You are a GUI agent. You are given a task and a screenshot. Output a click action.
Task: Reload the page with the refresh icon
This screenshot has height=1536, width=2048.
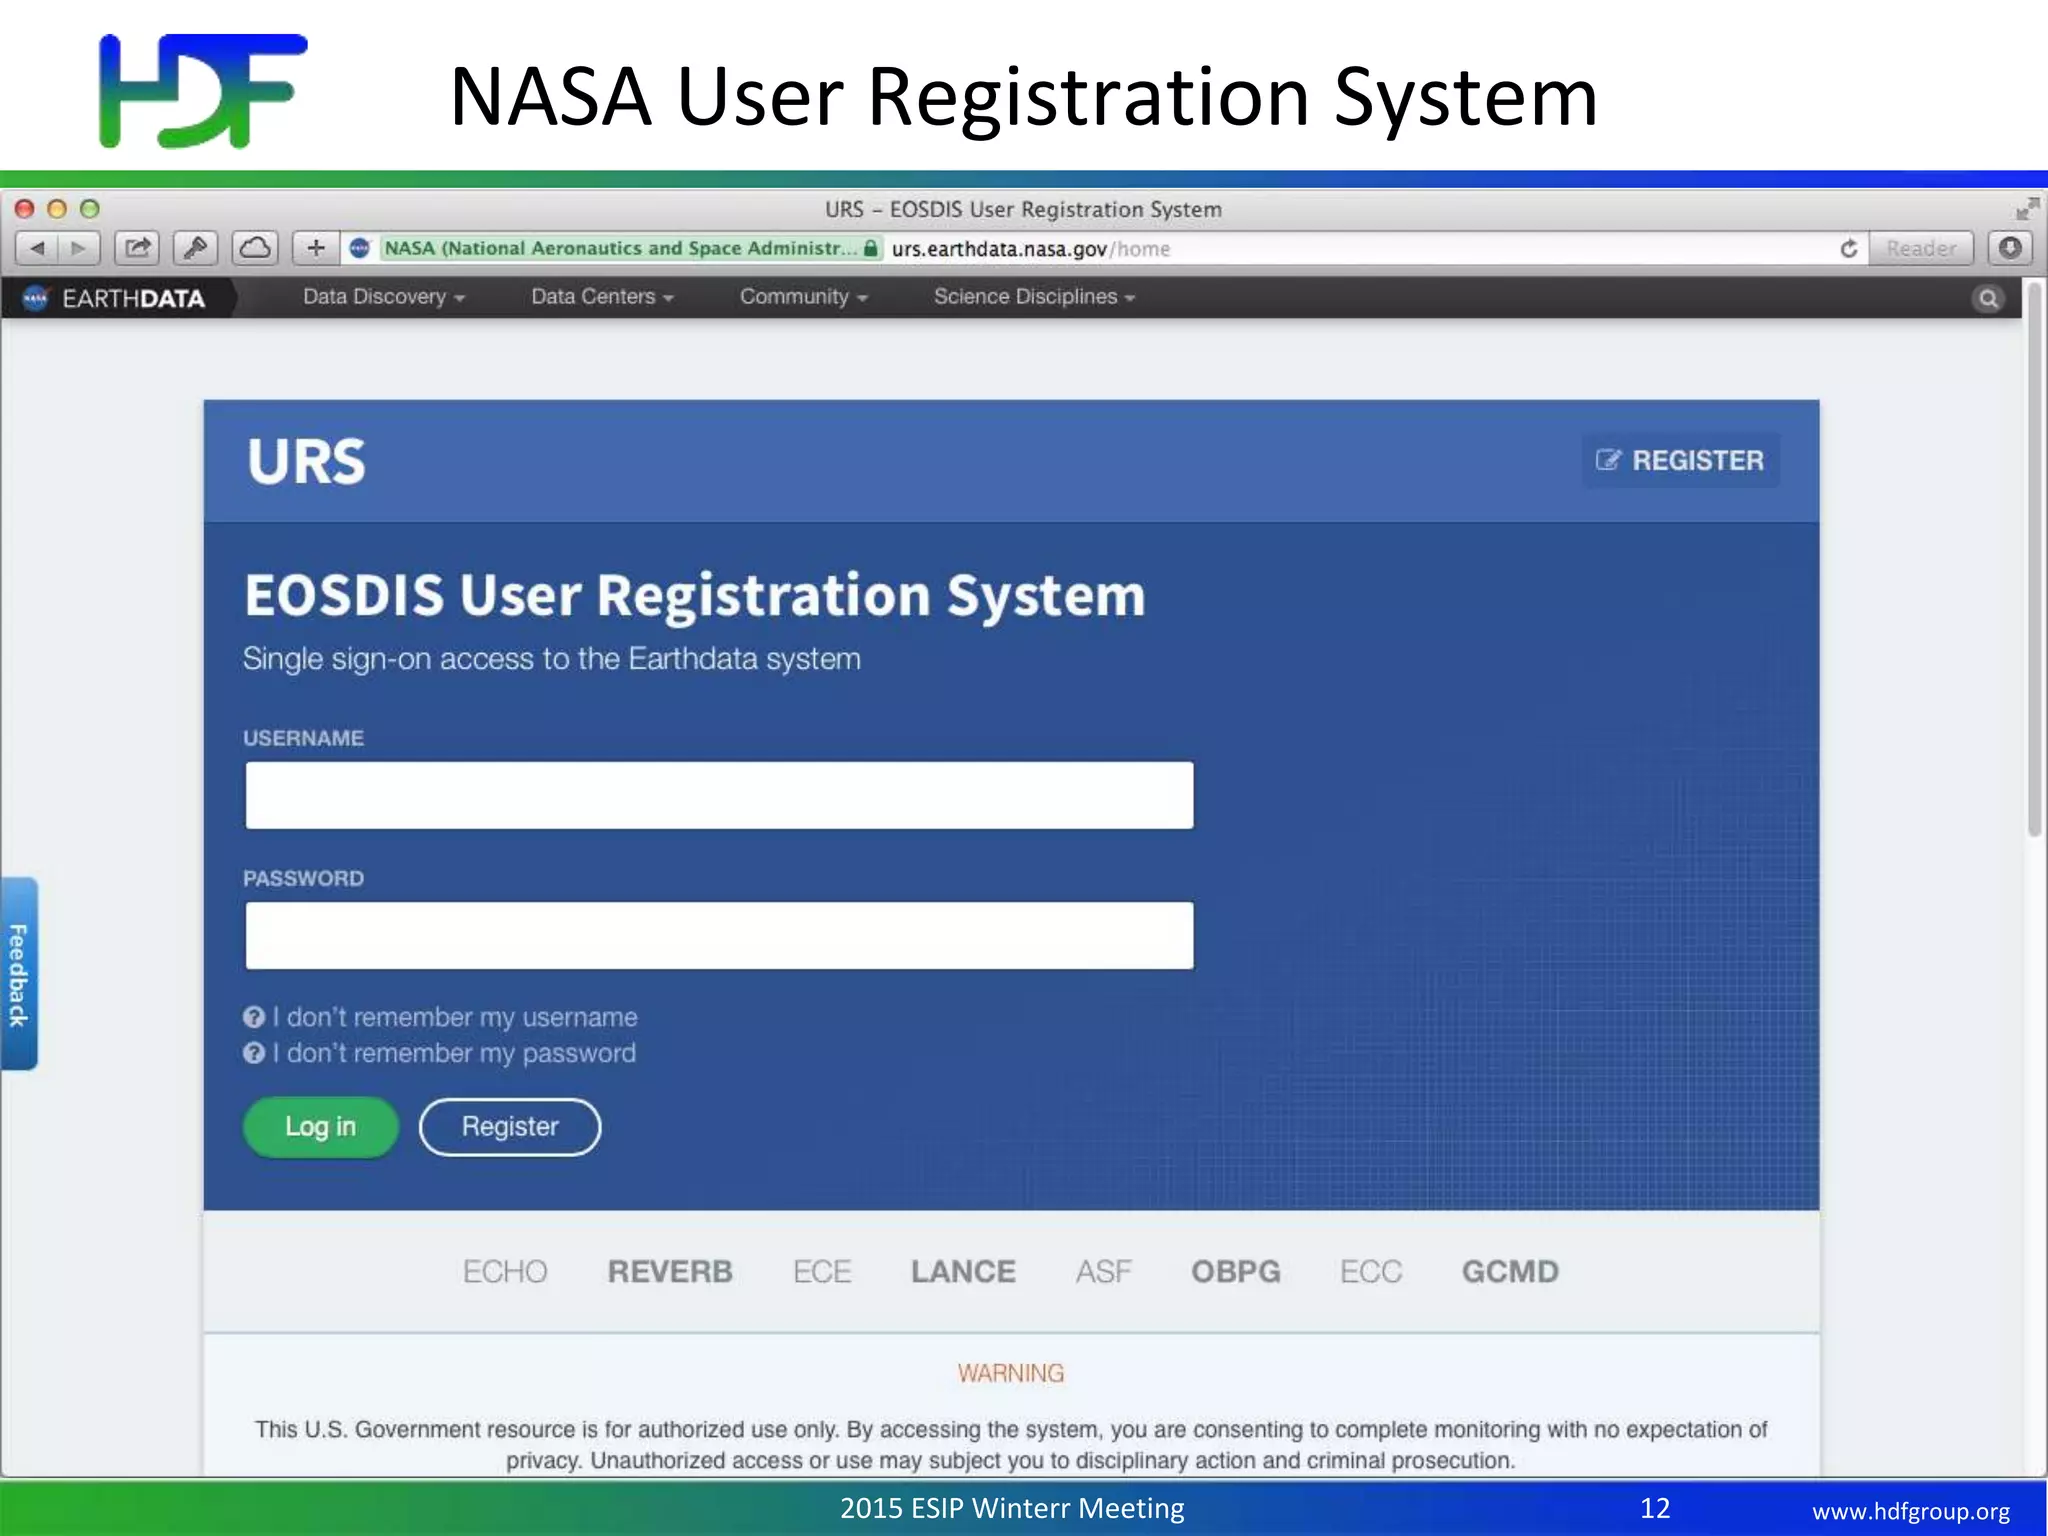click(x=1849, y=248)
